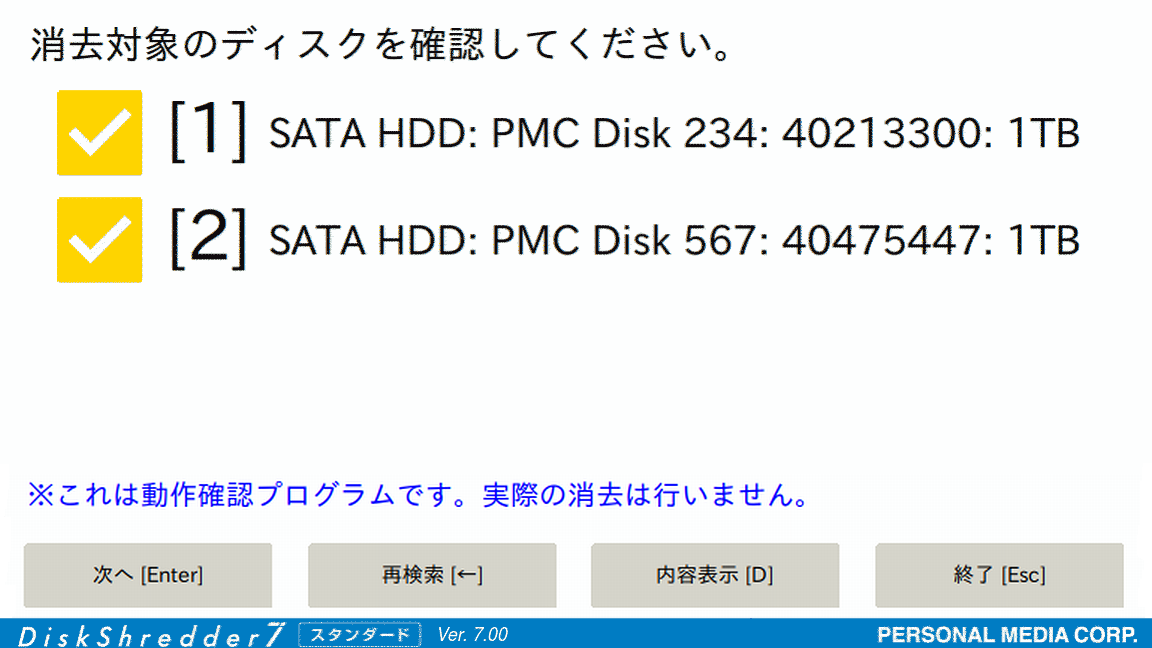The width and height of the screenshot is (1152, 648).
Task: Click the 1TB capacity of disk 2
Action: point(1044,241)
